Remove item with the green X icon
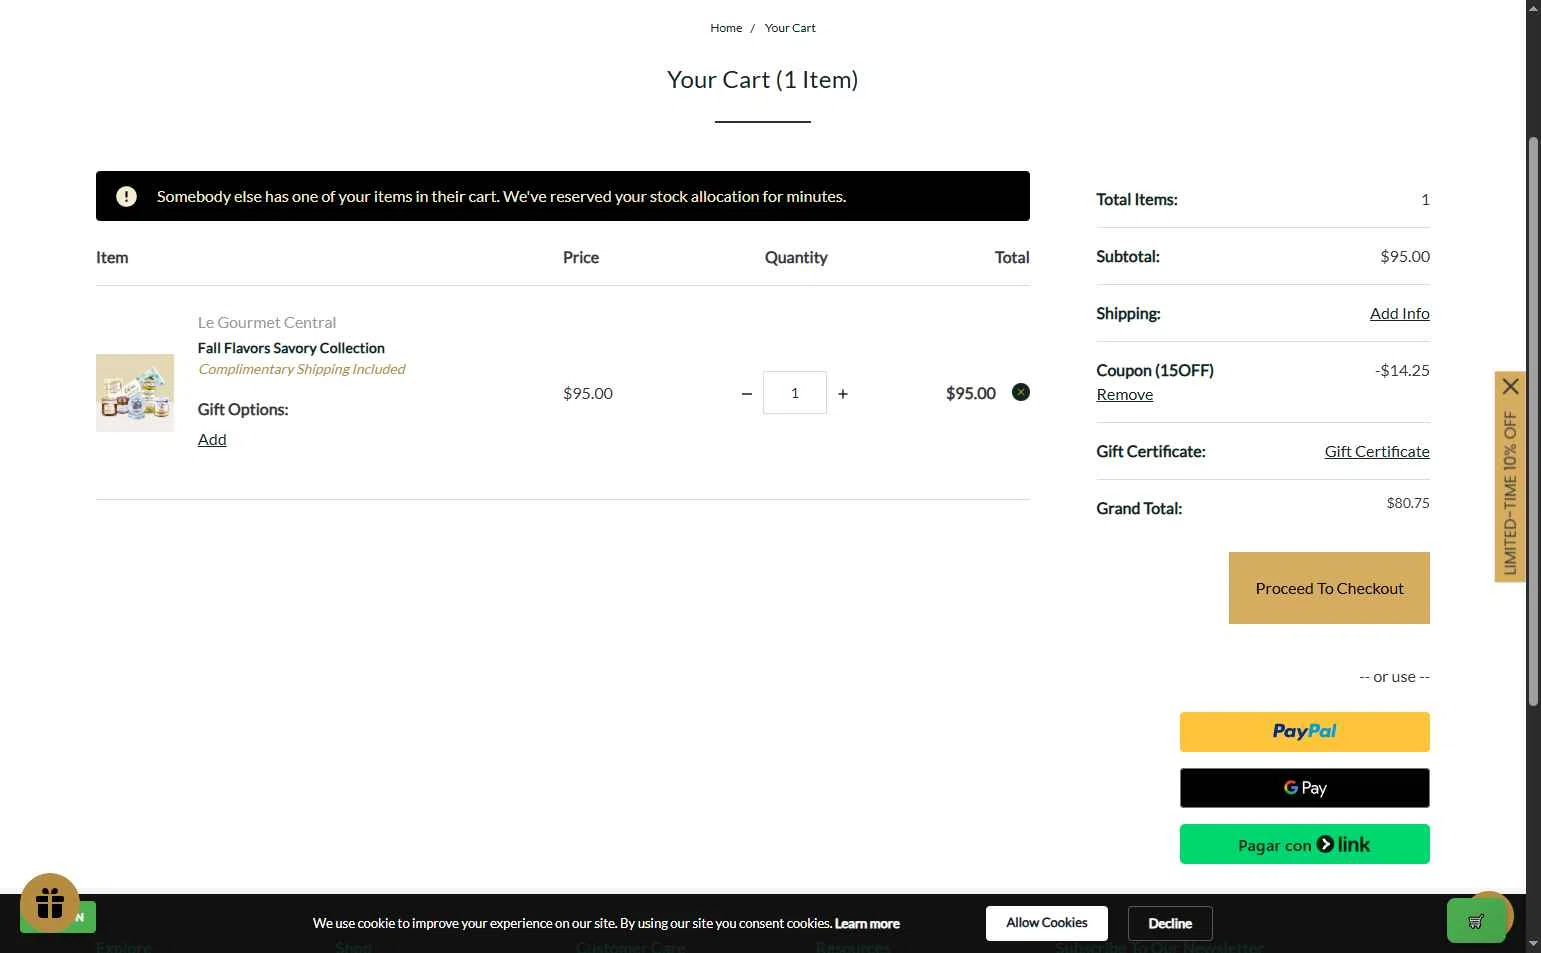This screenshot has height=953, width=1541. click(1020, 392)
